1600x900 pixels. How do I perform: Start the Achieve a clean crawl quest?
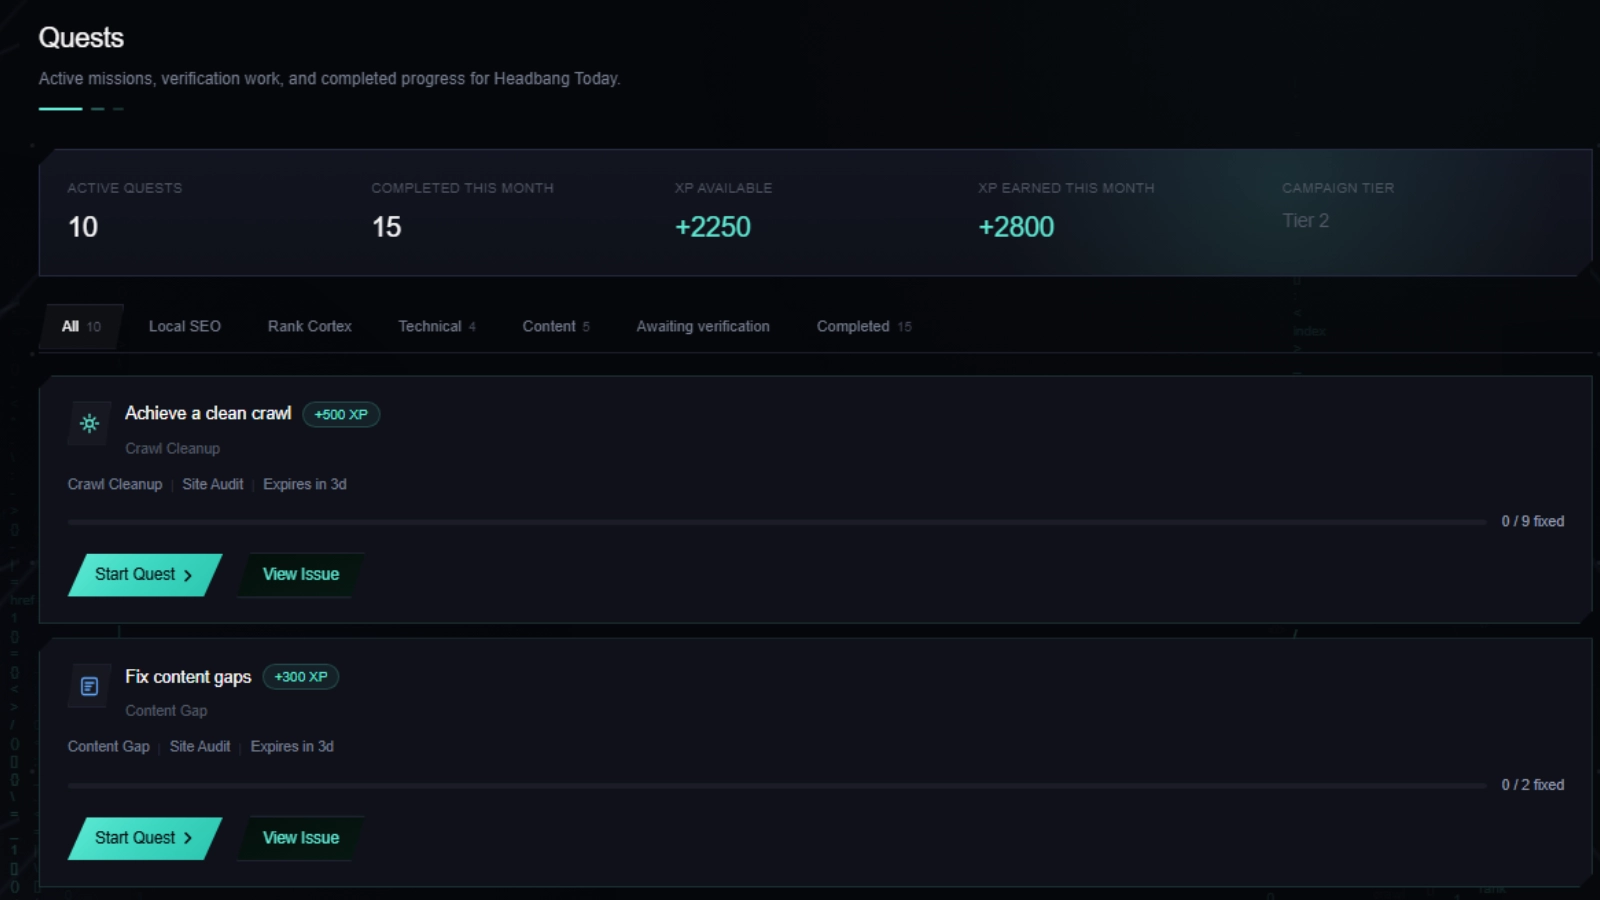[145, 575]
